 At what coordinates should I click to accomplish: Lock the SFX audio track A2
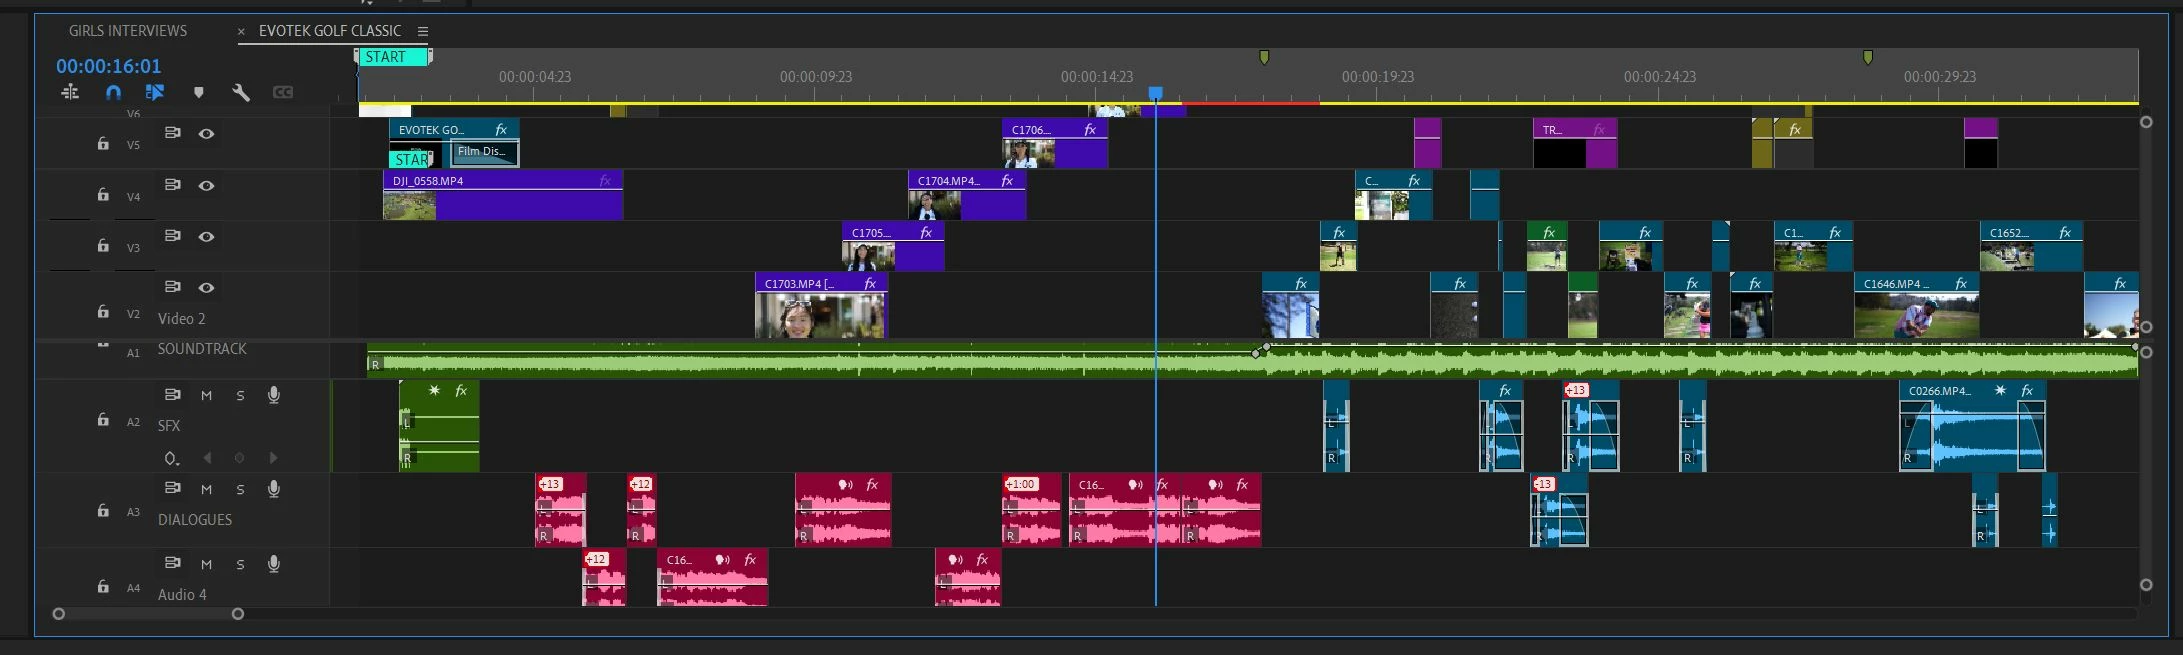(103, 420)
